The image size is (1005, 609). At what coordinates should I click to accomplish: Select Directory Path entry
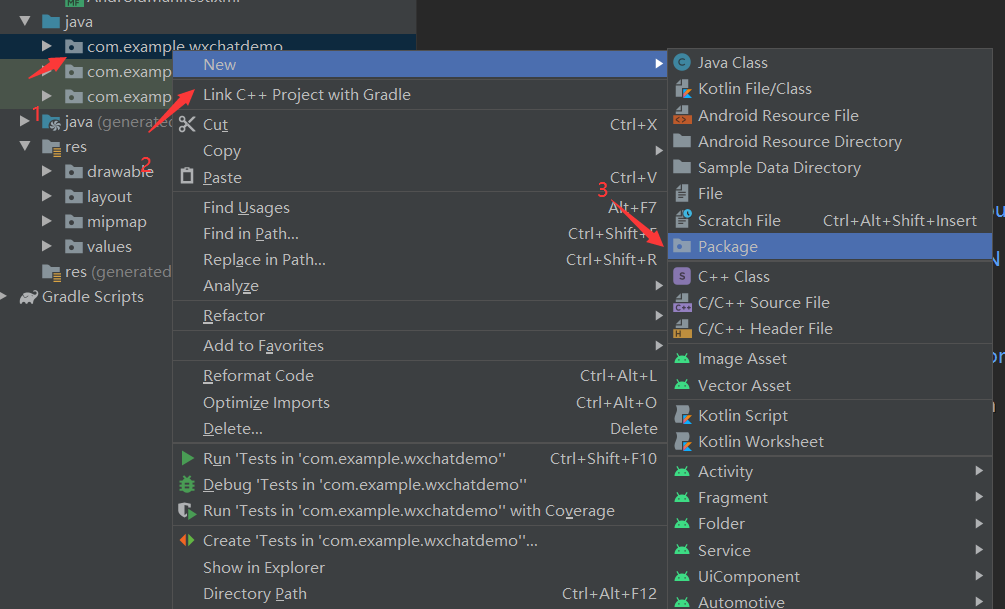pyautogui.click(x=420, y=594)
